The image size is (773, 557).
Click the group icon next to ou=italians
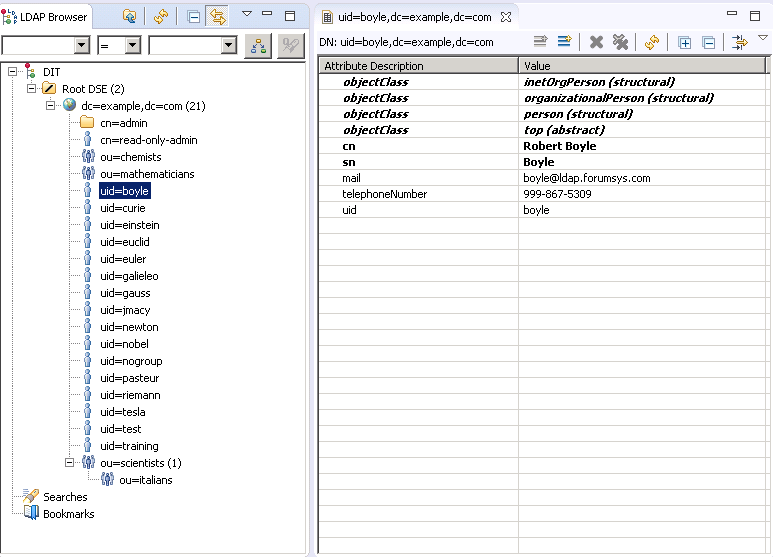(x=107, y=479)
